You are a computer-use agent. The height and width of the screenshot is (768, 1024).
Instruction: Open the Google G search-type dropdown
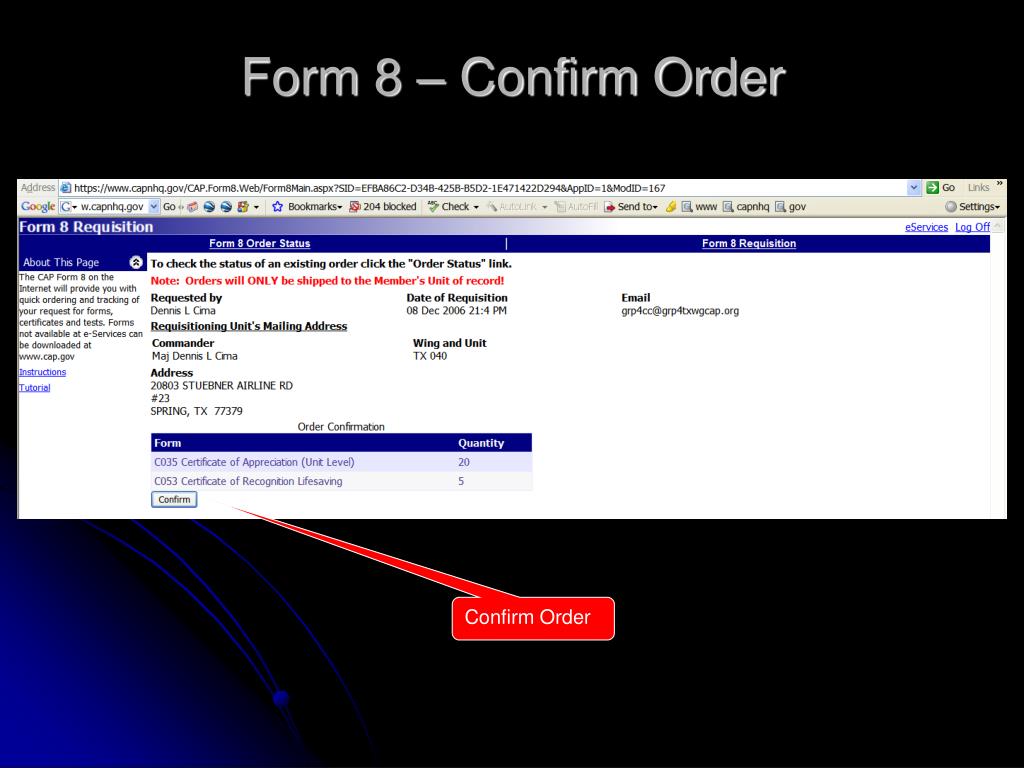[69, 207]
